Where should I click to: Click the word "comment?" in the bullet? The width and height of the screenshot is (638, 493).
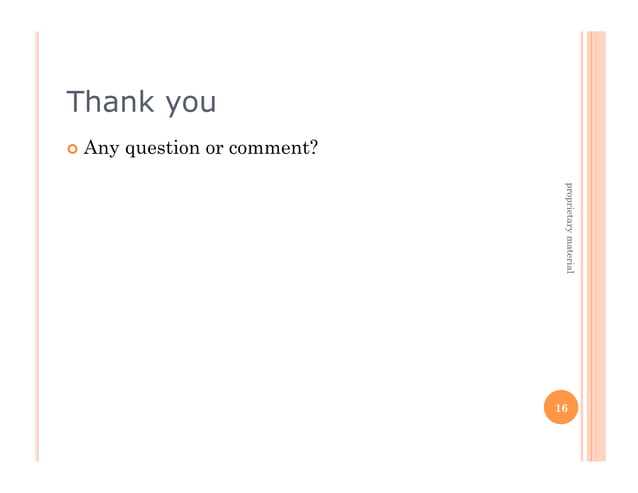273,148
